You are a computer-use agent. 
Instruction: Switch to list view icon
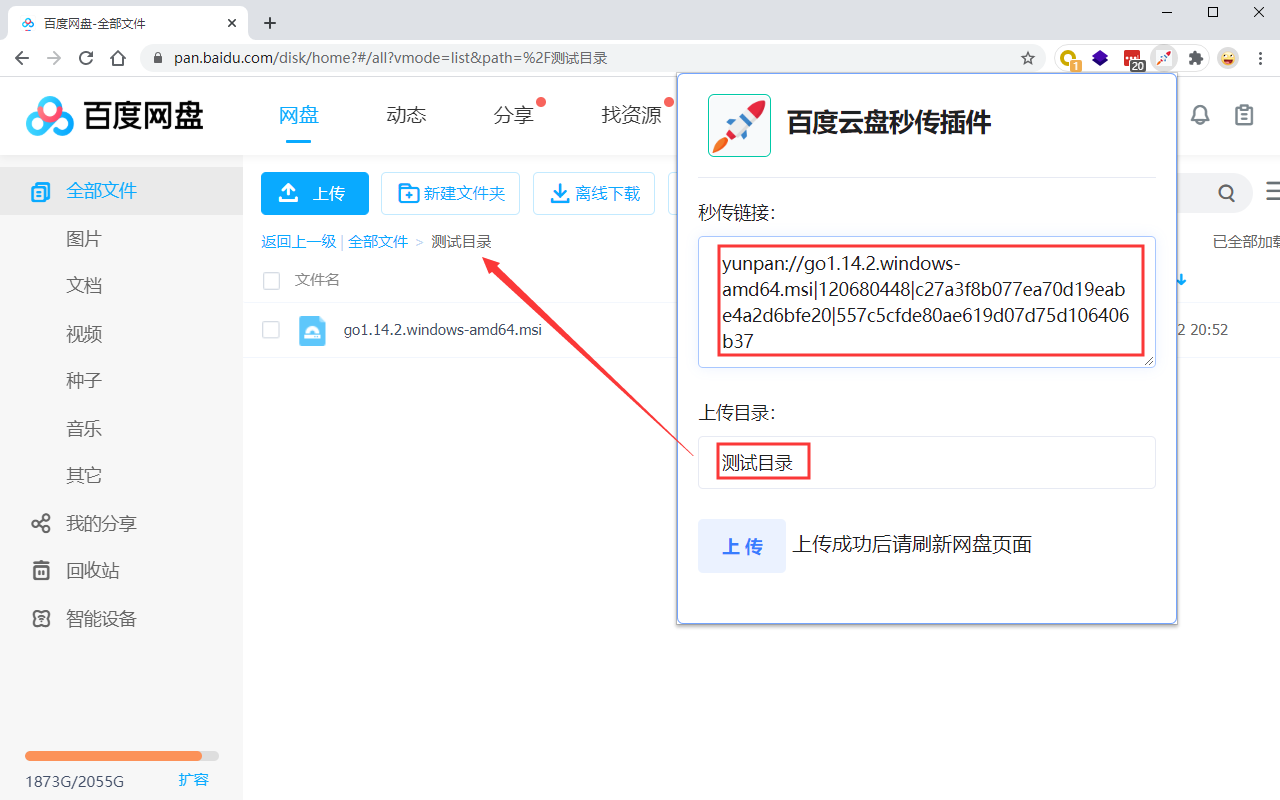click(1272, 191)
